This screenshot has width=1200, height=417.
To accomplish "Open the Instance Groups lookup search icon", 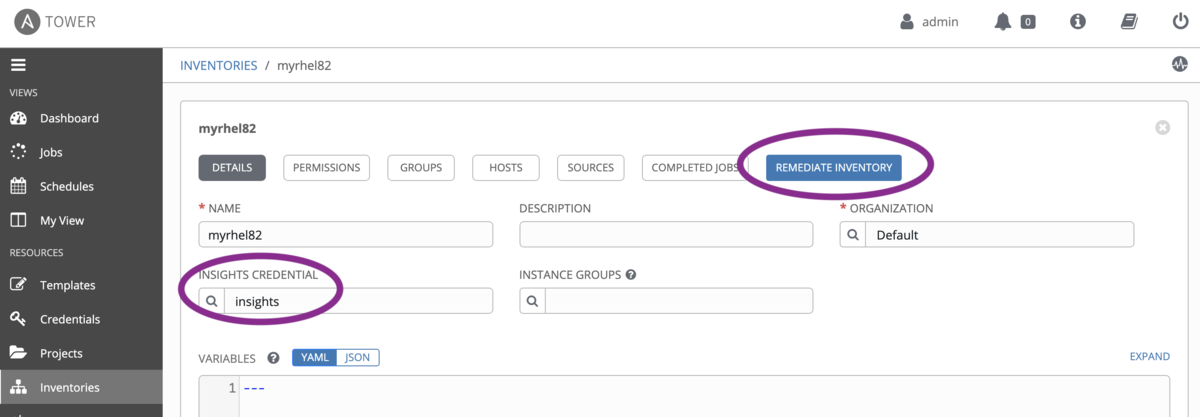I will (533, 301).
